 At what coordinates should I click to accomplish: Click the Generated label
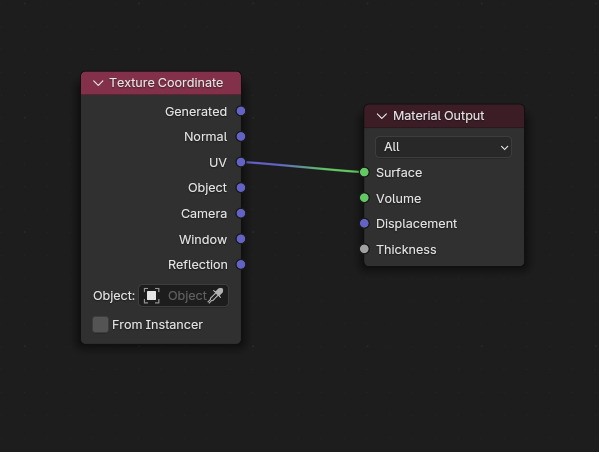tap(196, 112)
